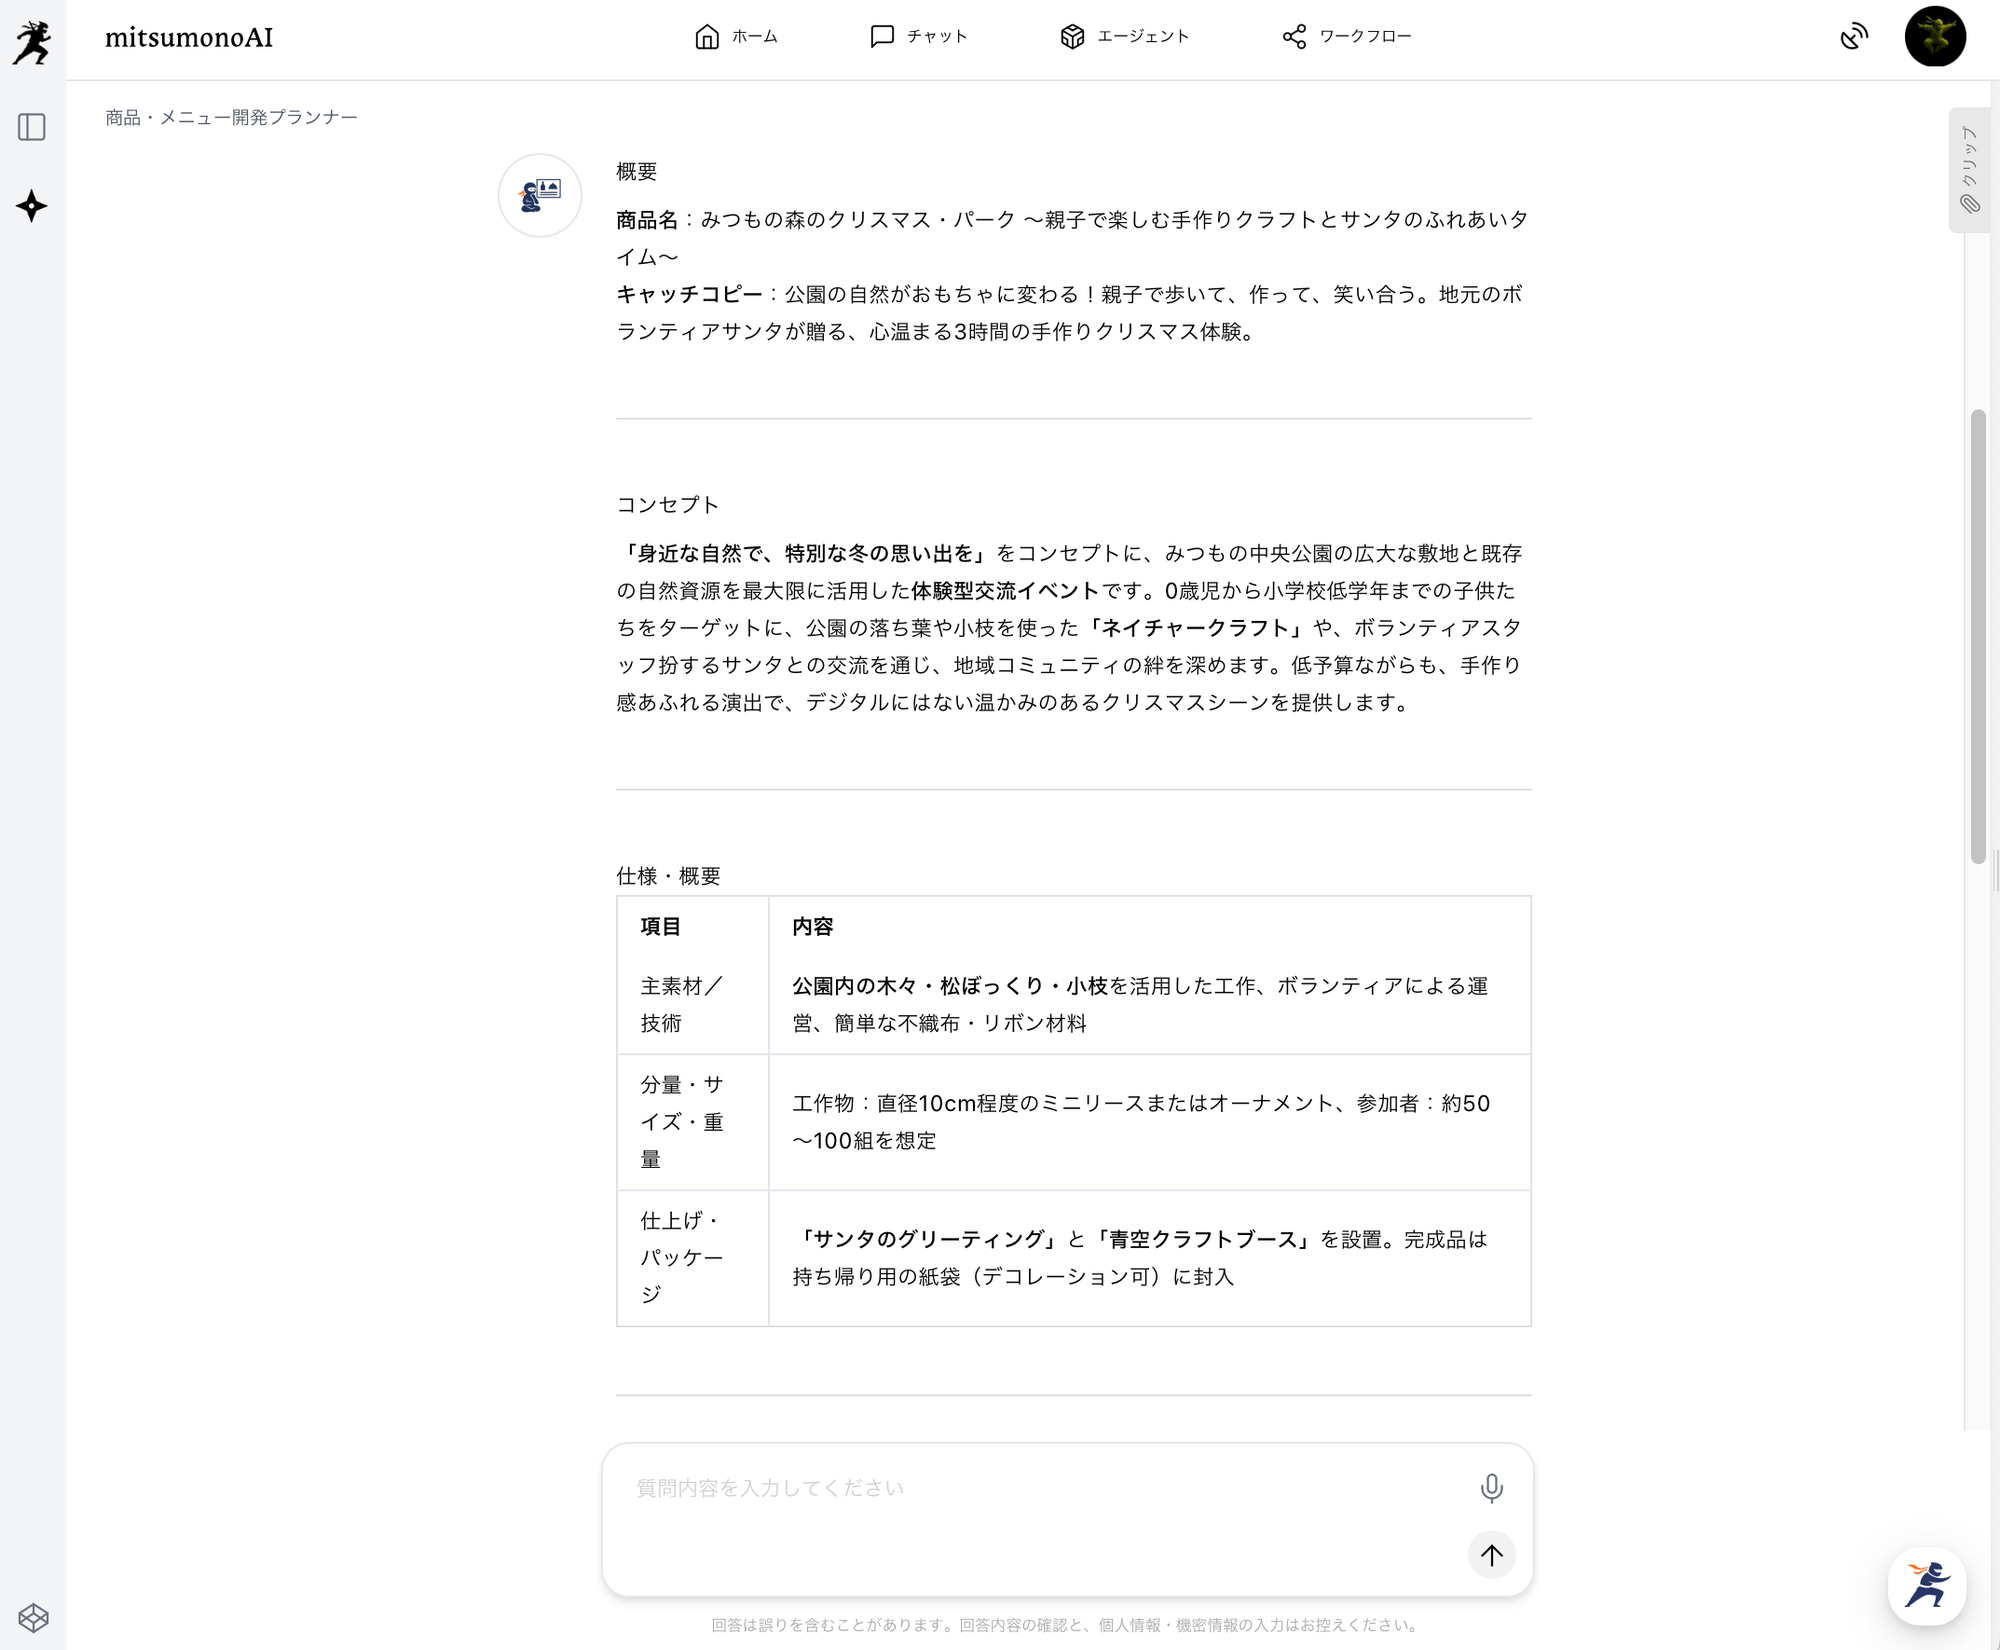Open the user avatar profile menu
Screen dimensions: 2000x1650
point(1934,37)
